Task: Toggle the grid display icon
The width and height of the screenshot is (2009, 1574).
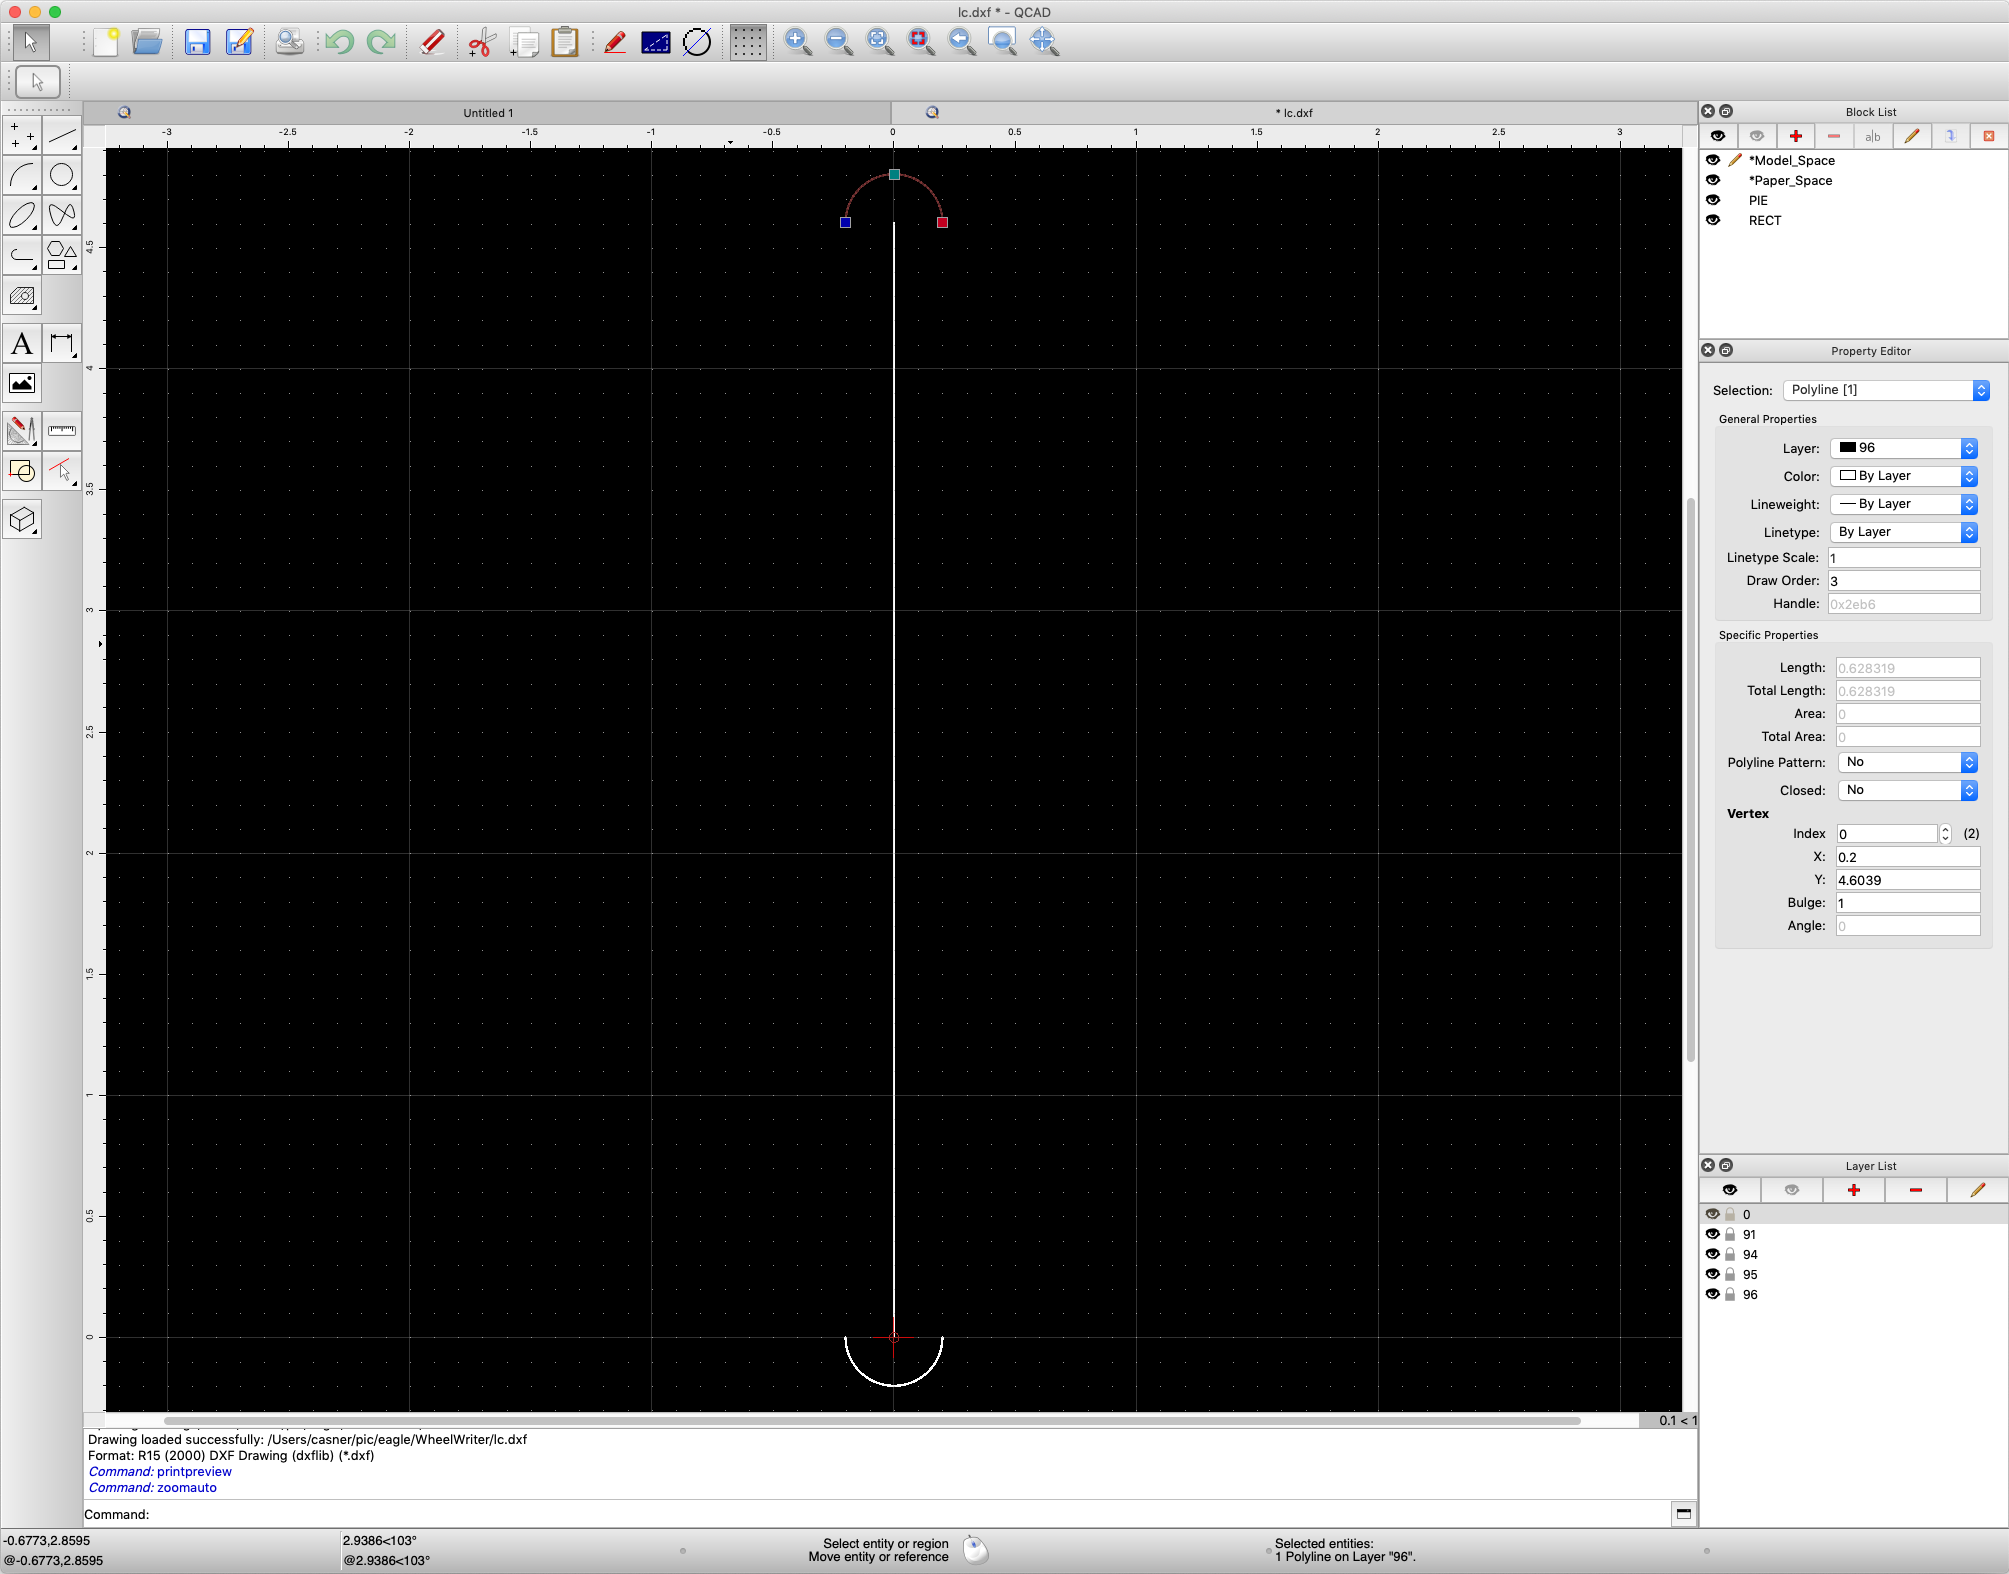Action: click(x=748, y=42)
